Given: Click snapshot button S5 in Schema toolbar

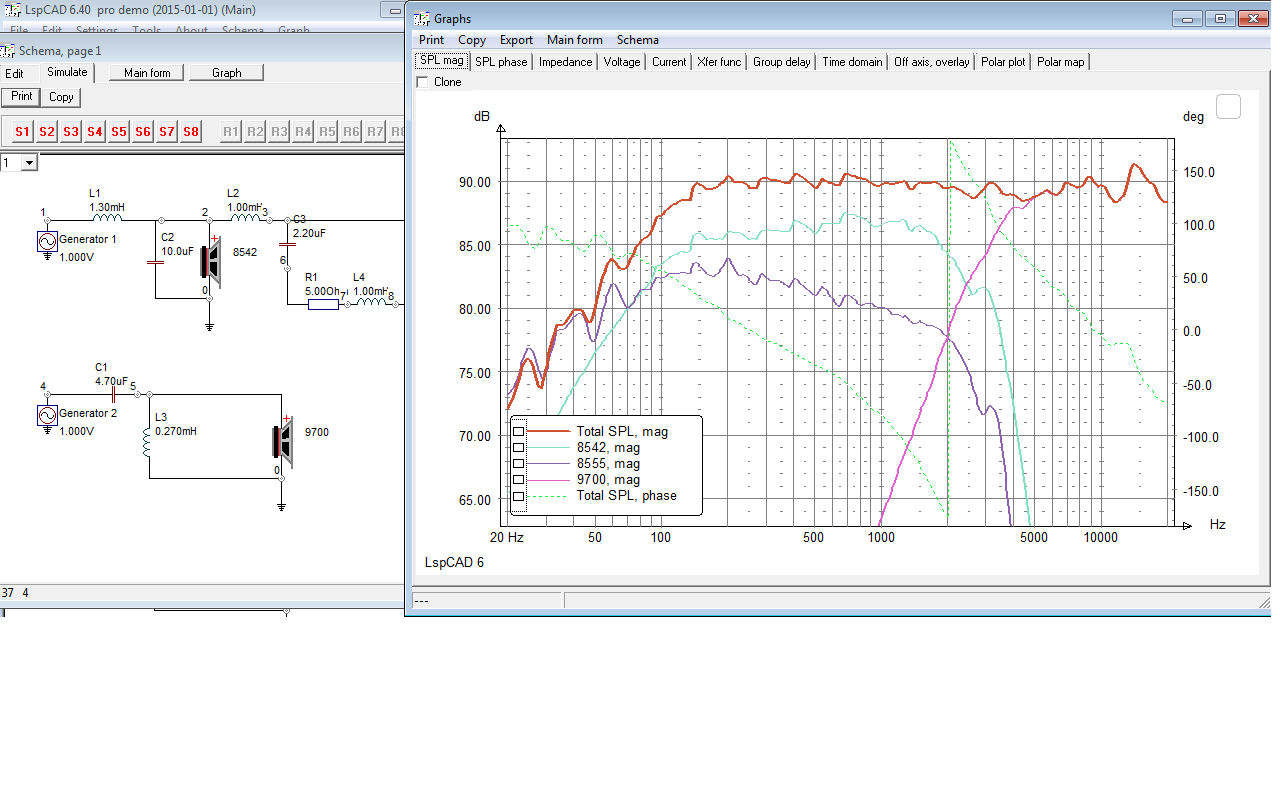Looking at the screenshot, I should tap(118, 131).
